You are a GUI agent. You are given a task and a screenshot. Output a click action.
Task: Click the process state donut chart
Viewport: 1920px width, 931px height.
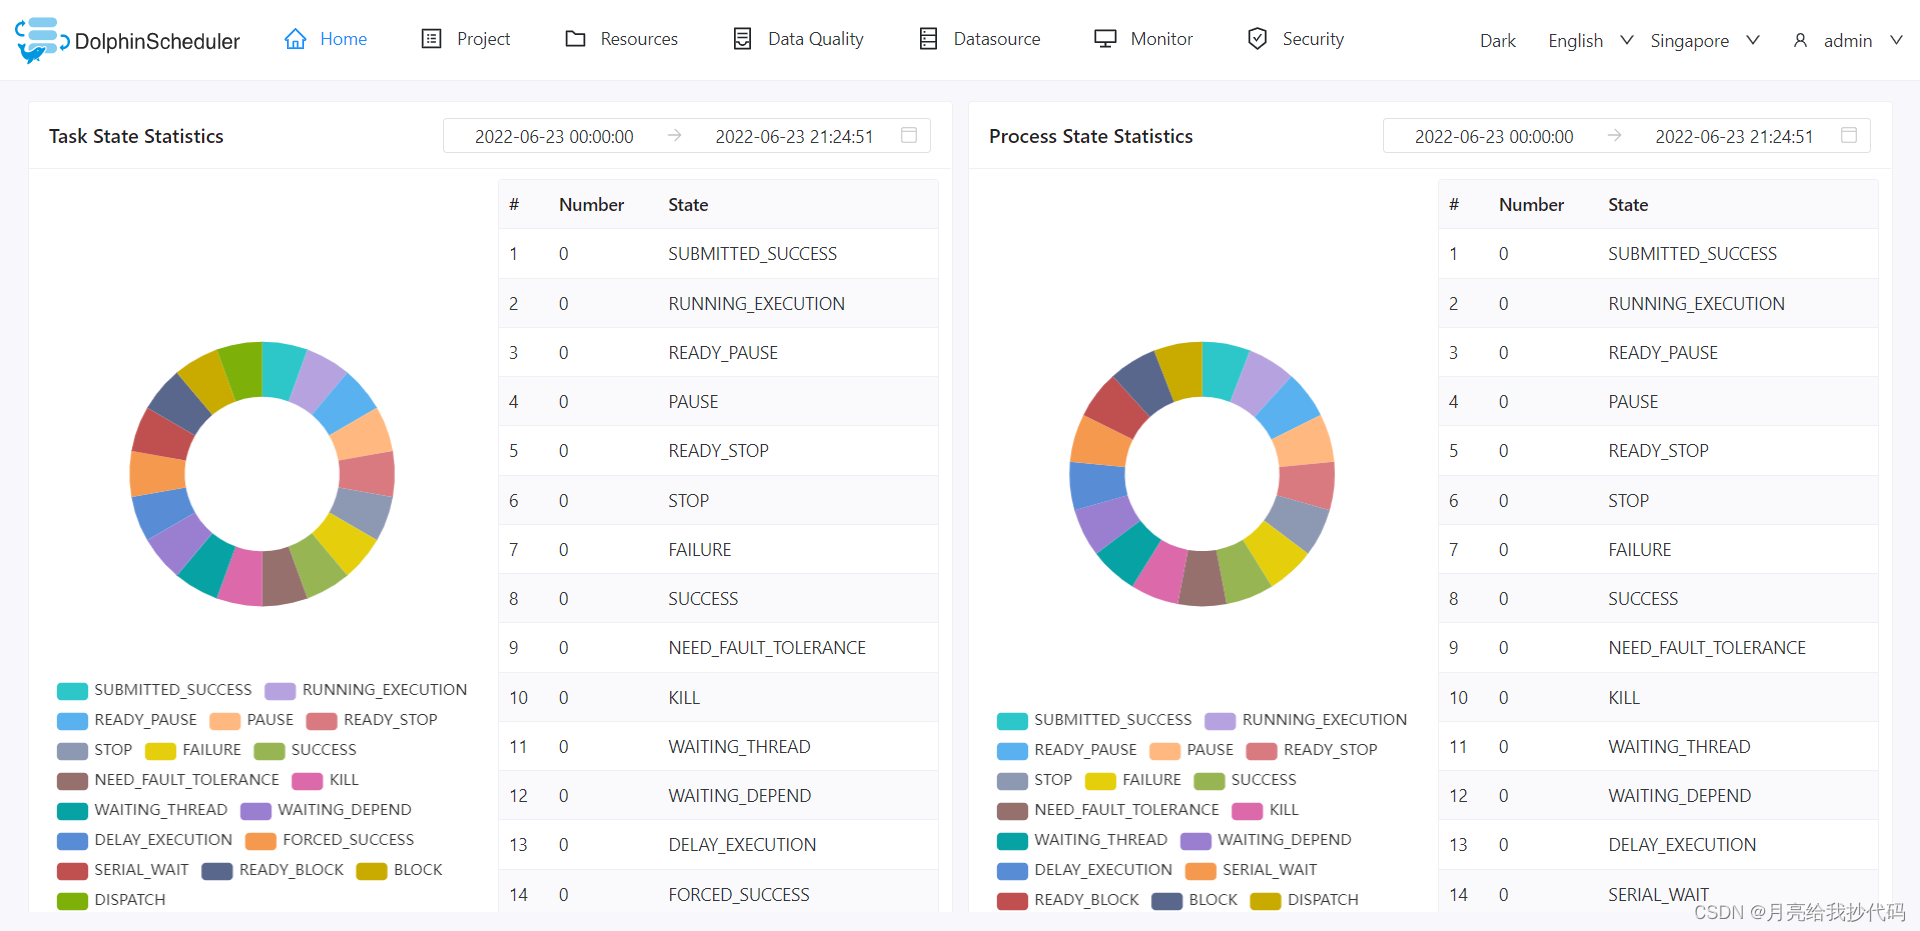[1202, 474]
